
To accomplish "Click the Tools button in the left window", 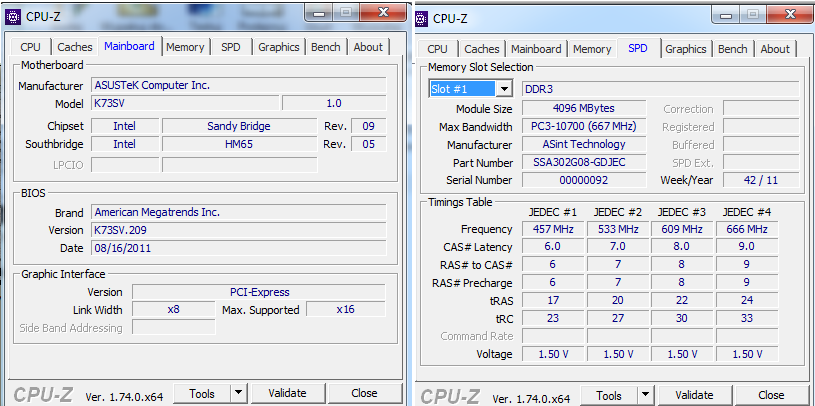I will (202, 394).
